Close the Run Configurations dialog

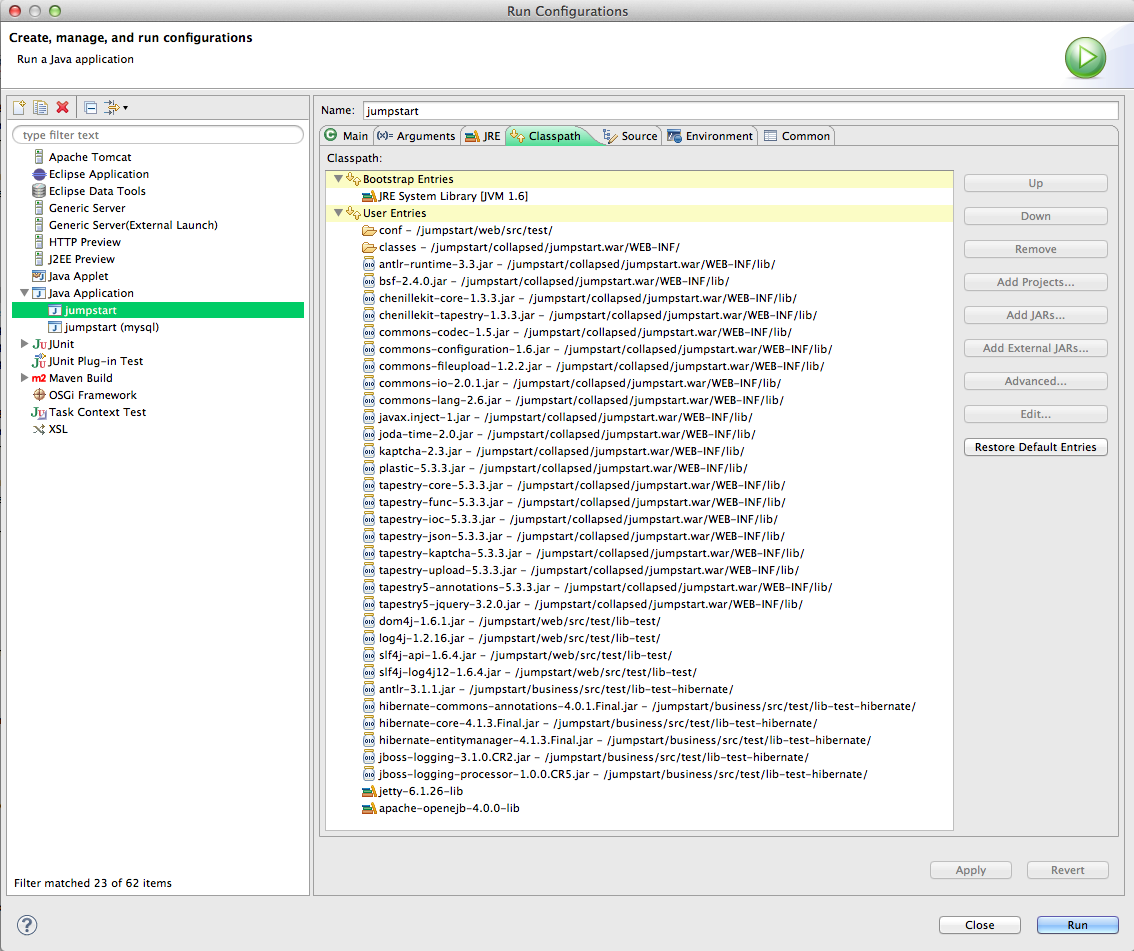coord(980,925)
